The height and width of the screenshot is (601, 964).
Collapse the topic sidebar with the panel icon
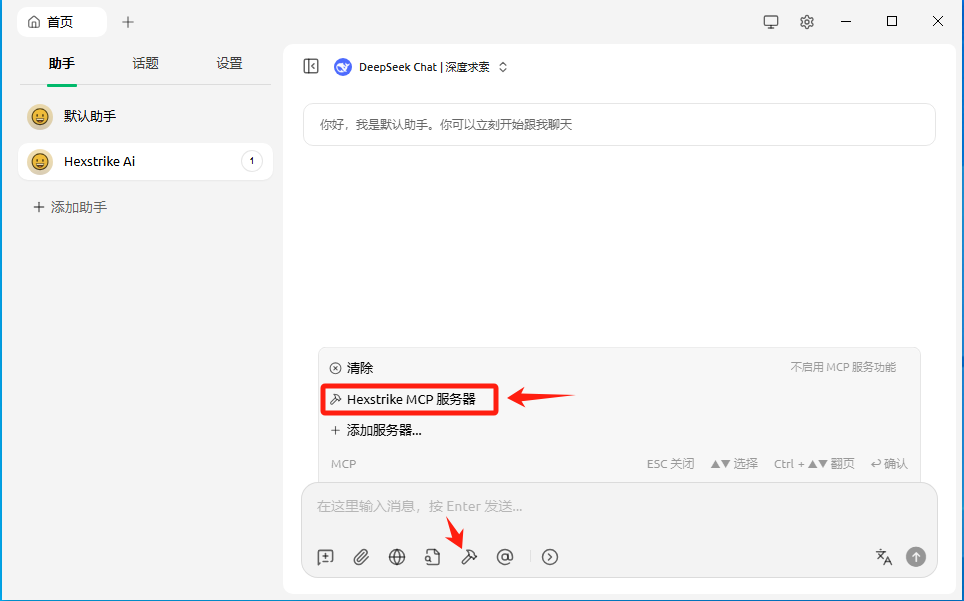[x=311, y=66]
